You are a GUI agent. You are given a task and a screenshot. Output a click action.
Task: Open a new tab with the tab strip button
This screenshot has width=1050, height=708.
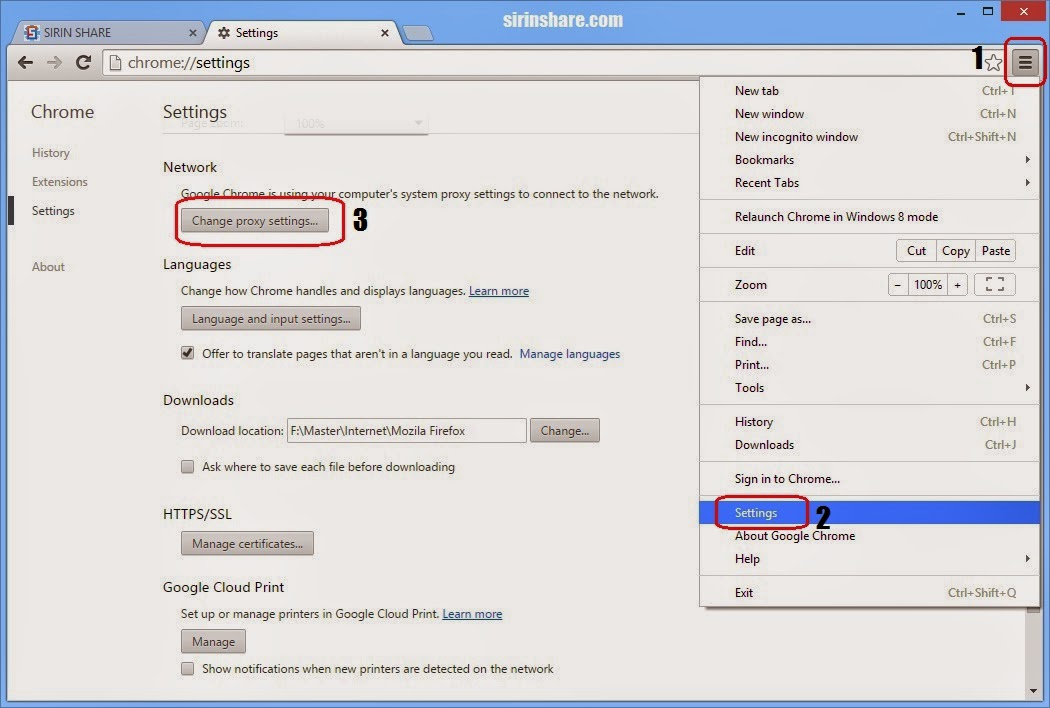tap(419, 33)
